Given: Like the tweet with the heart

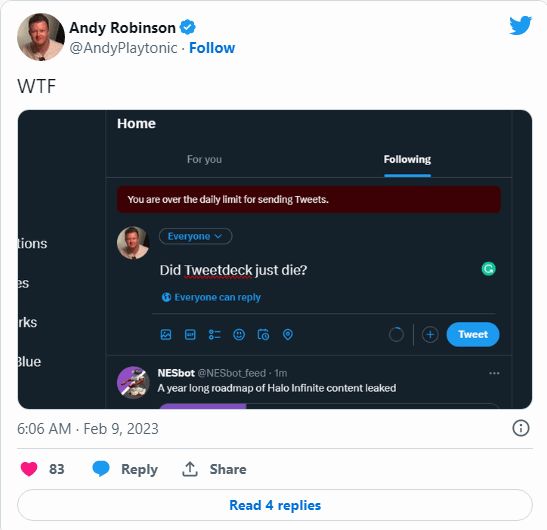Looking at the screenshot, I should 29,469.
